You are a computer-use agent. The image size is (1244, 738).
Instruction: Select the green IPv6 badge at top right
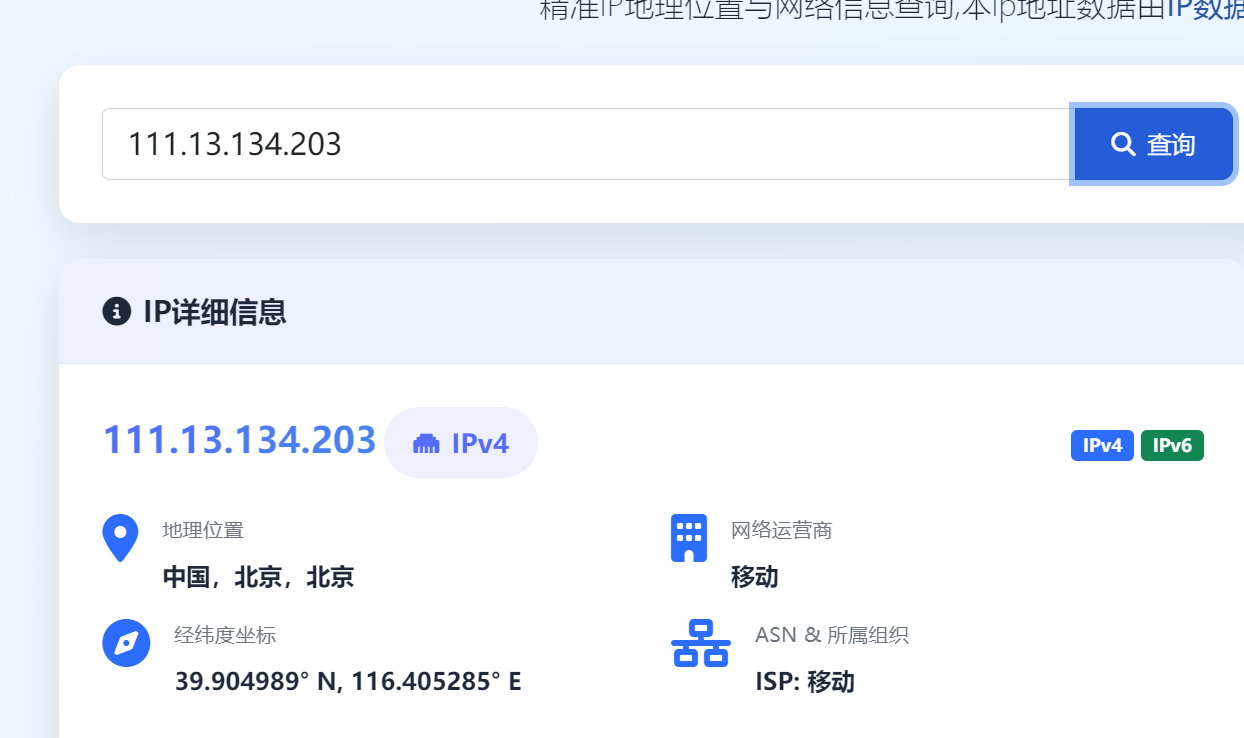(1172, 445)
